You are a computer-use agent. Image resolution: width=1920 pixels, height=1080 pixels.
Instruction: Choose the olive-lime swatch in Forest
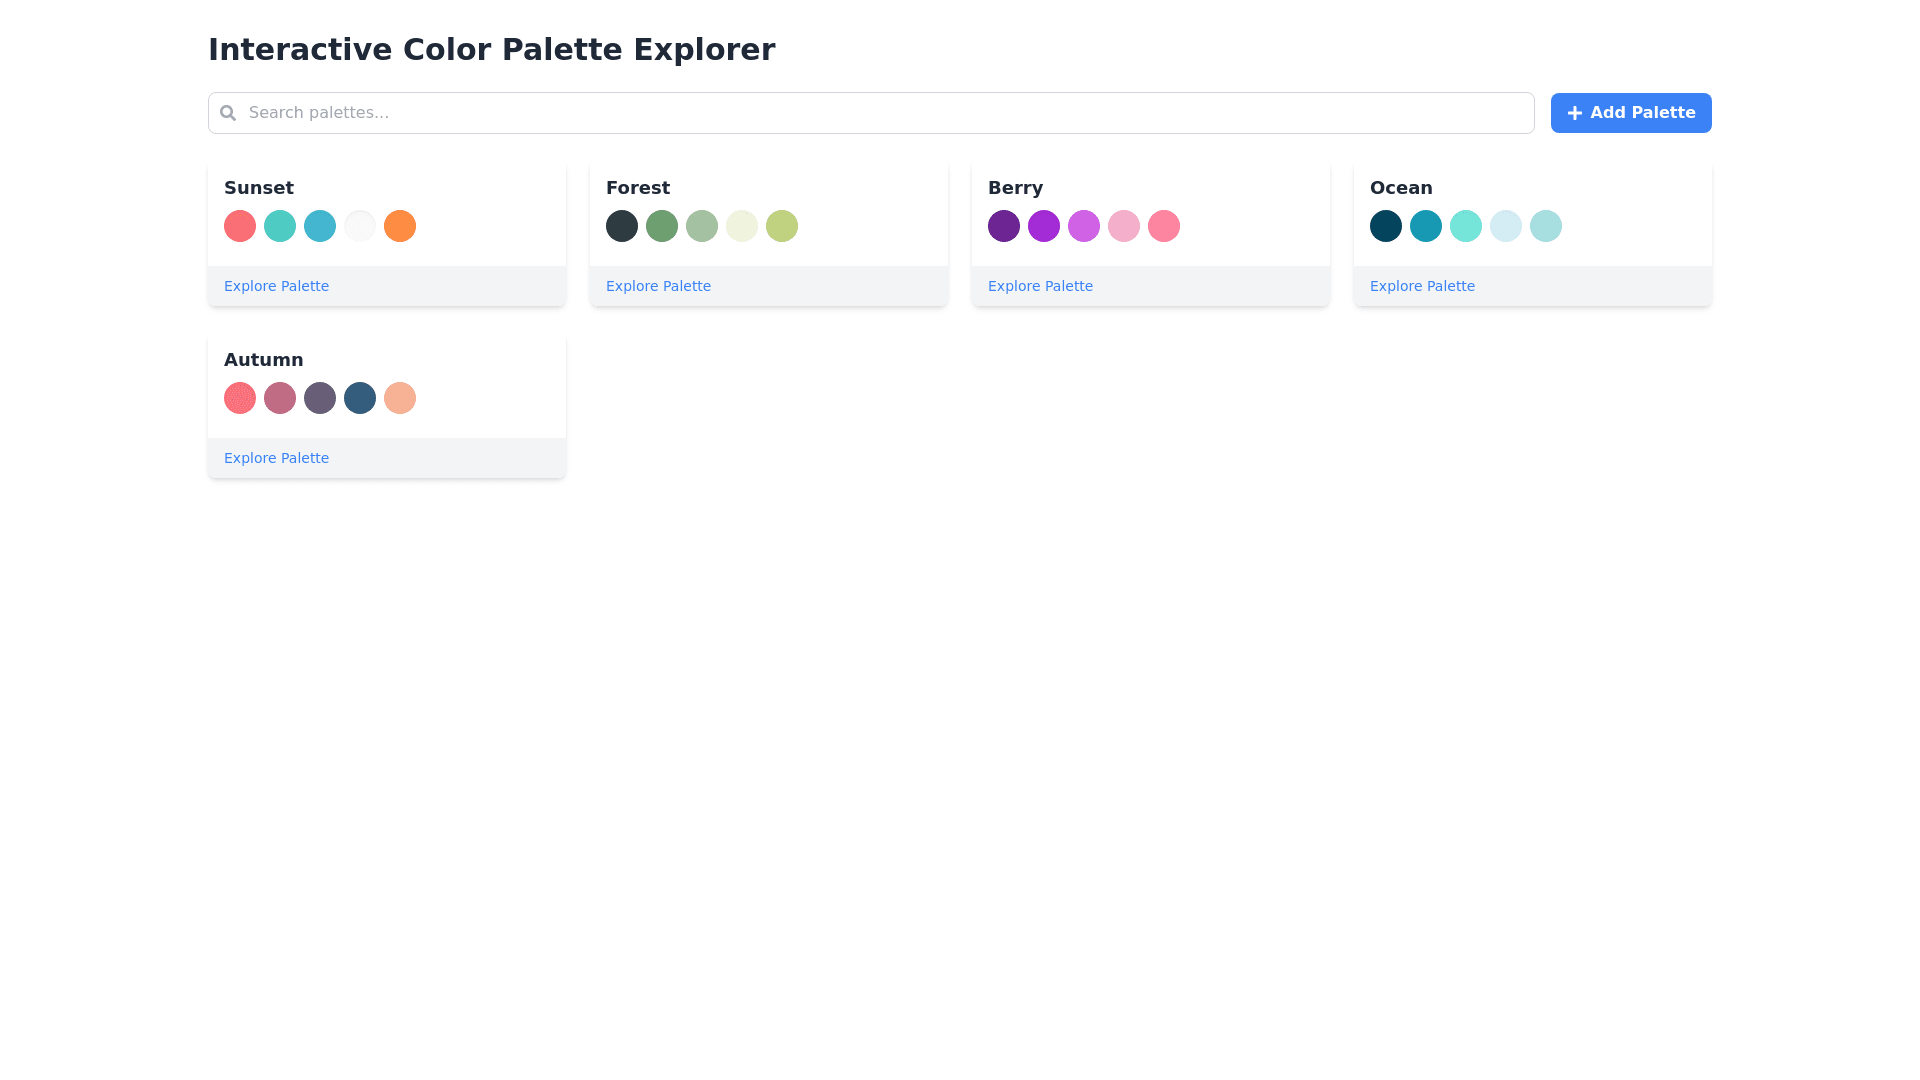point(782,226)
